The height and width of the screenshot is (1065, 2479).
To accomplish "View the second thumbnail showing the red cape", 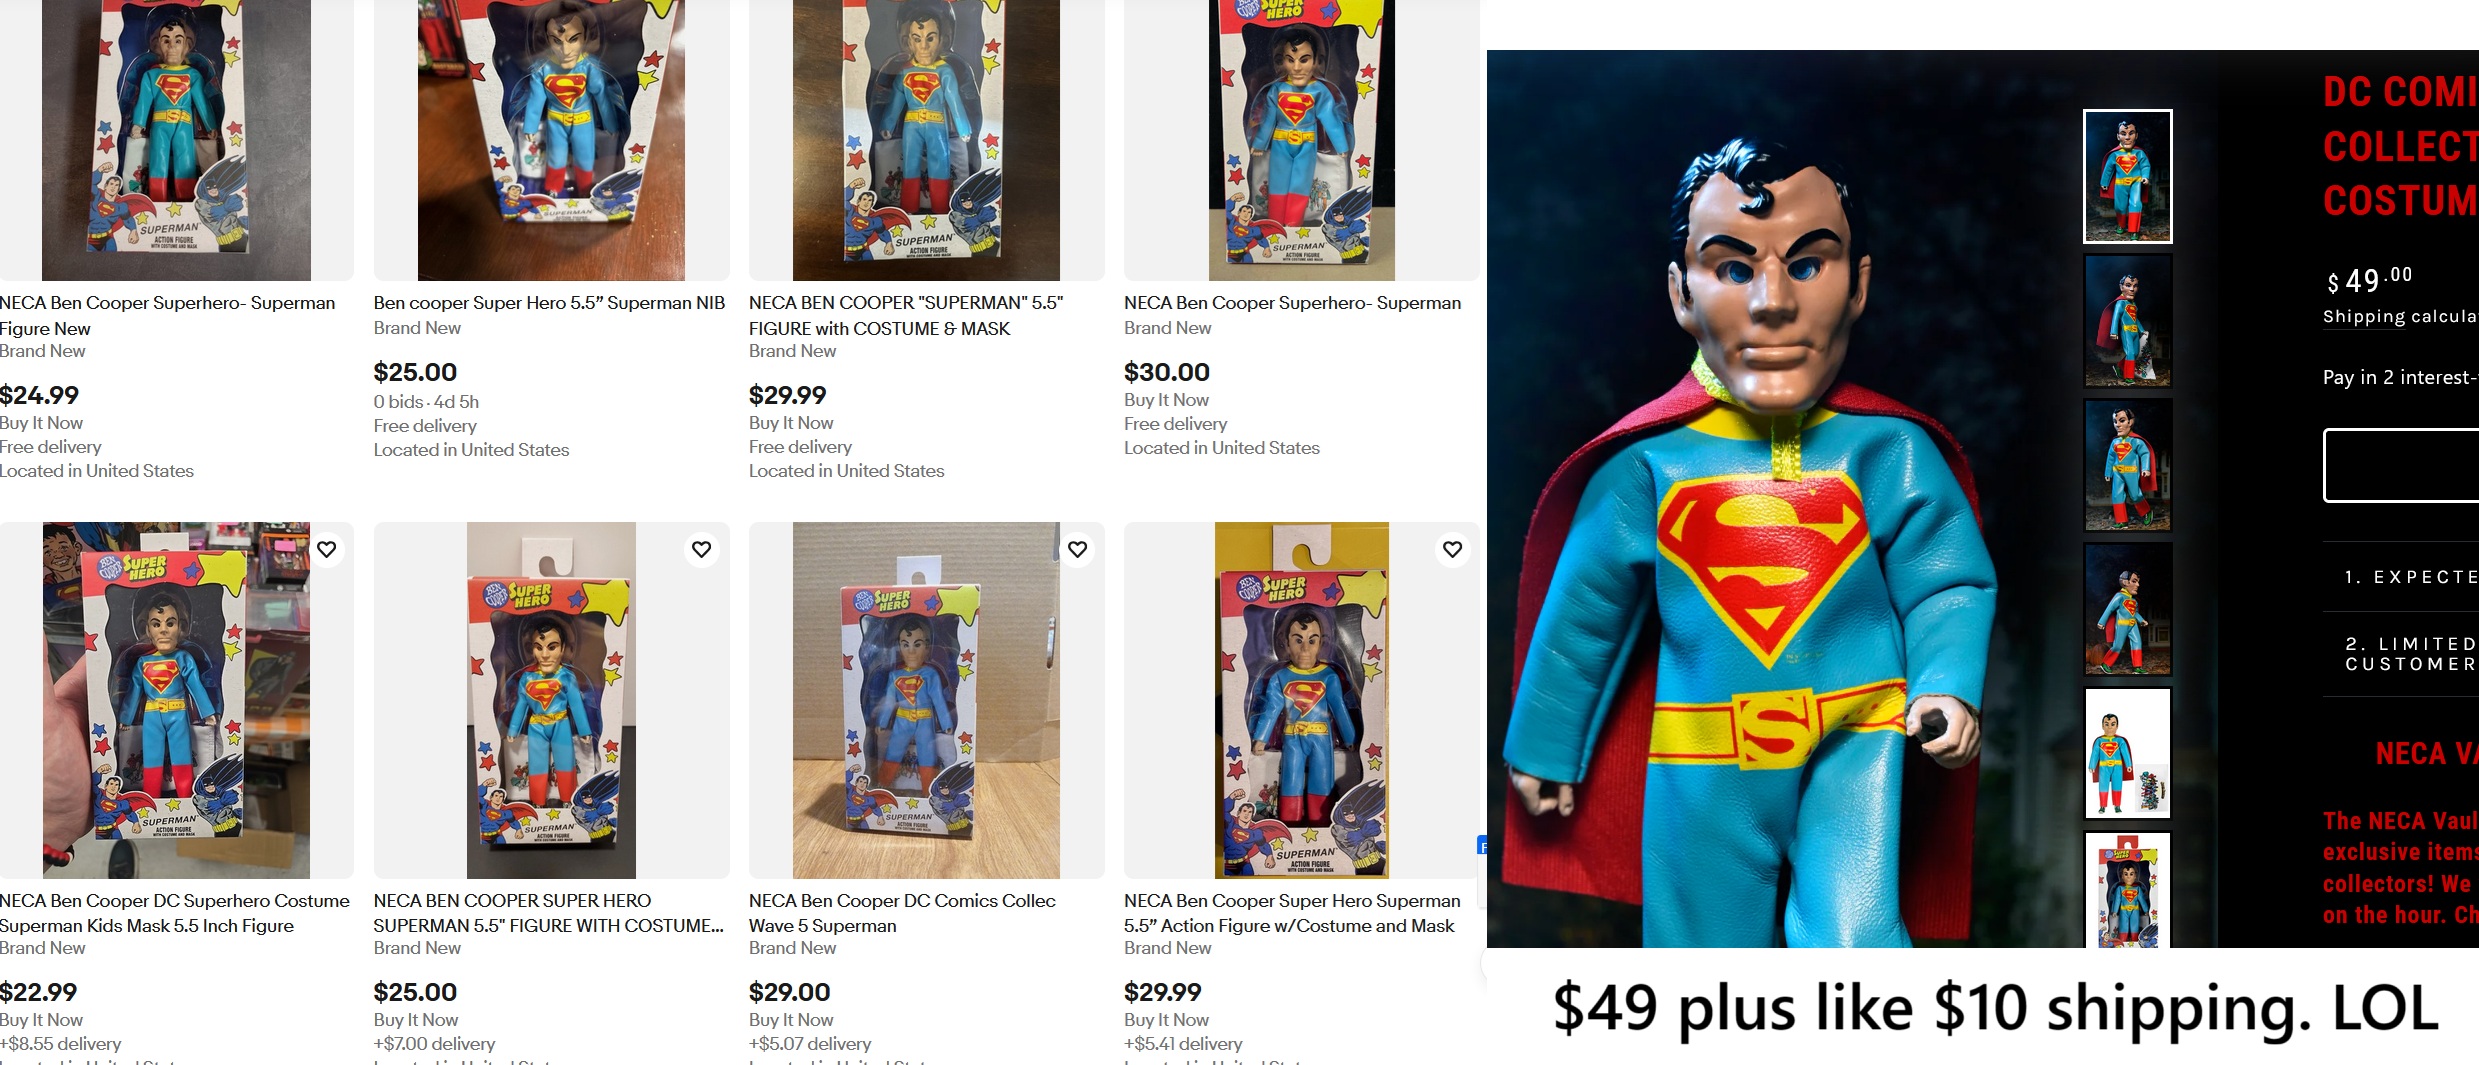I will [x=2127, y=321].
